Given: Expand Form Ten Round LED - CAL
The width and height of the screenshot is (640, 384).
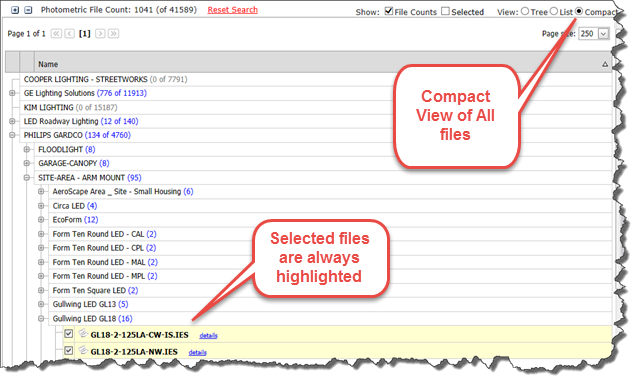Looking at the screenshot, I should tap(41, 234).
